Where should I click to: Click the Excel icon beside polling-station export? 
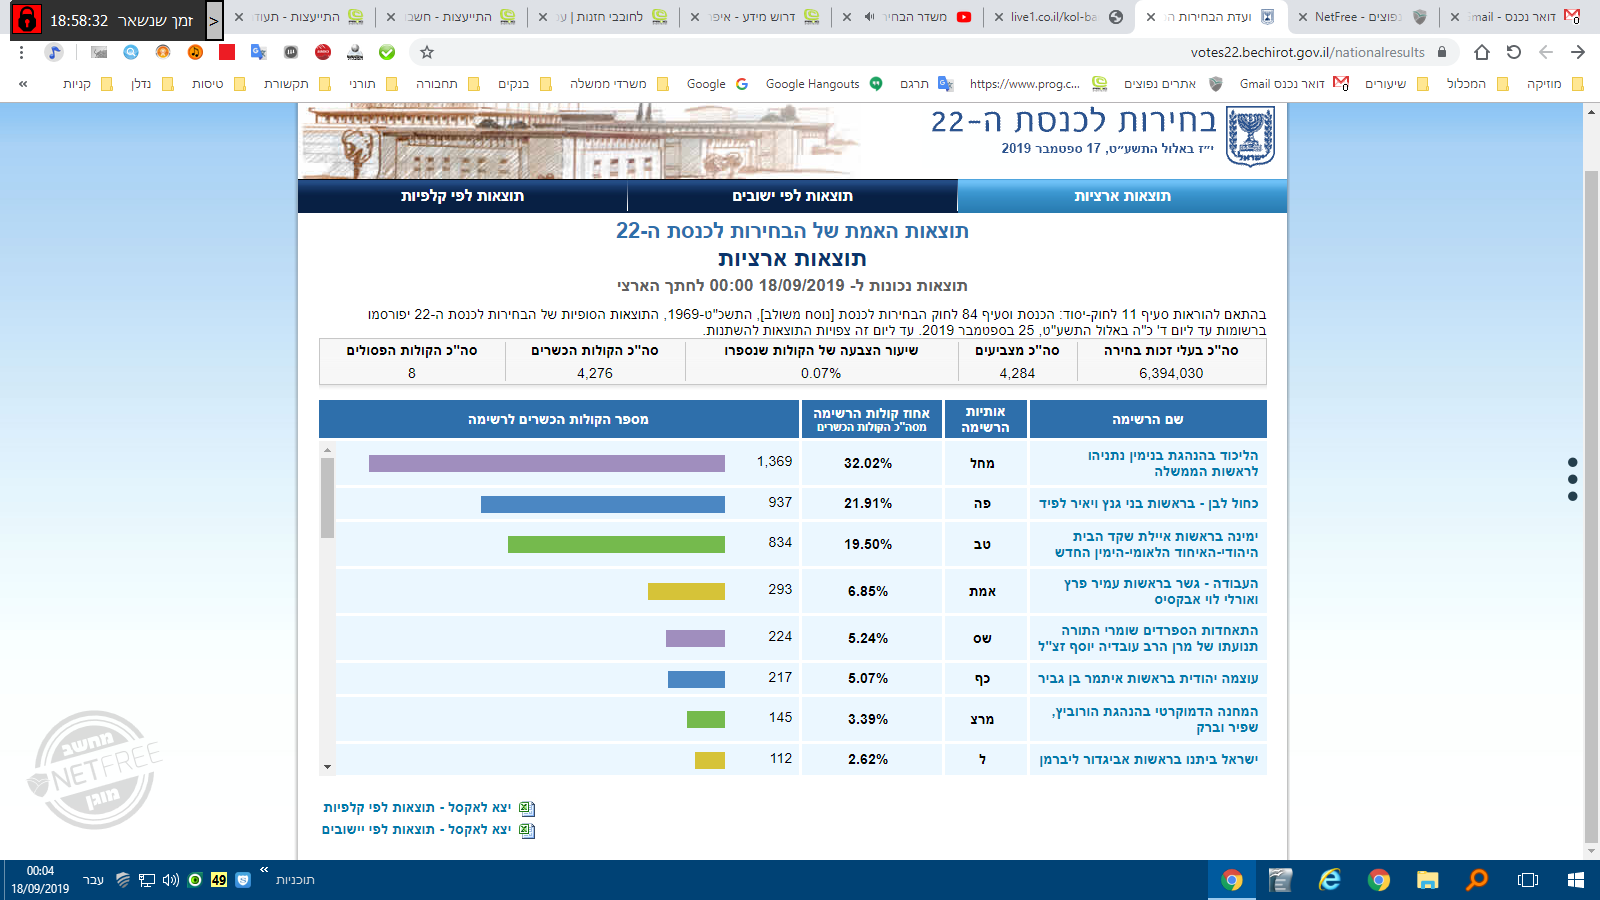click(x=527, y=808)
